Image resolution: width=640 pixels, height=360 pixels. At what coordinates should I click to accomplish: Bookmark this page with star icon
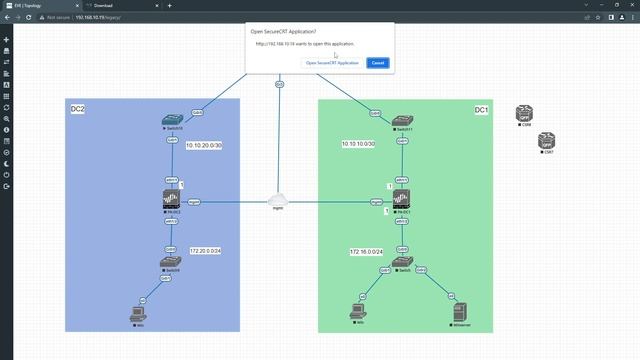point(598,18)
